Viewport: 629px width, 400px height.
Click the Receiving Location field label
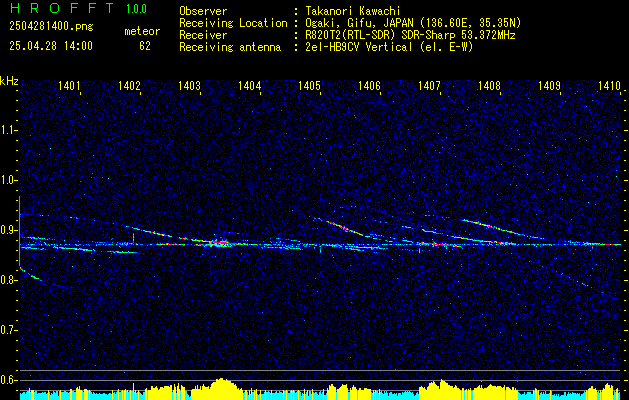(233, 23)
